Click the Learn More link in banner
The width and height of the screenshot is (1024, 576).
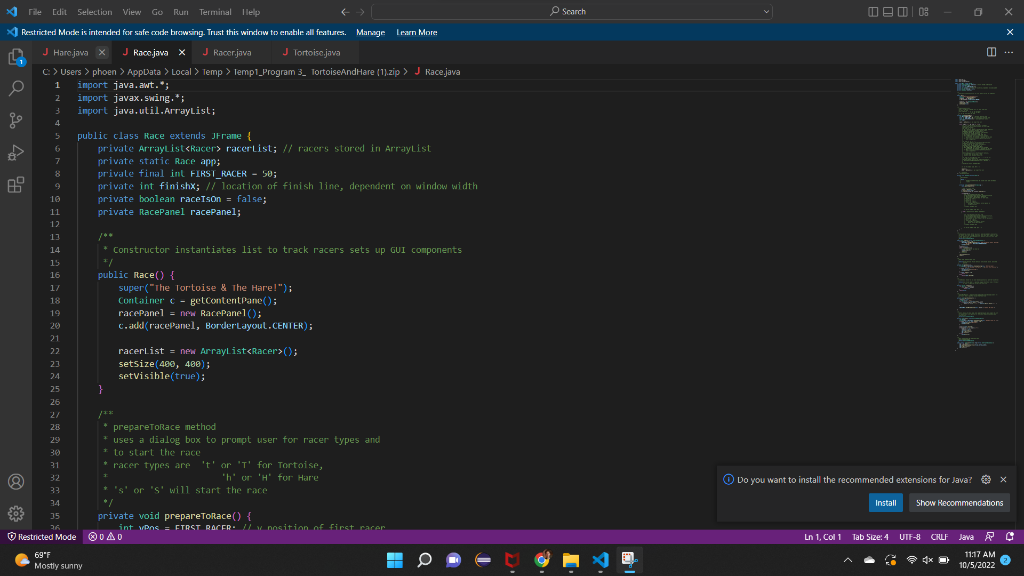[x=417, y=32]
